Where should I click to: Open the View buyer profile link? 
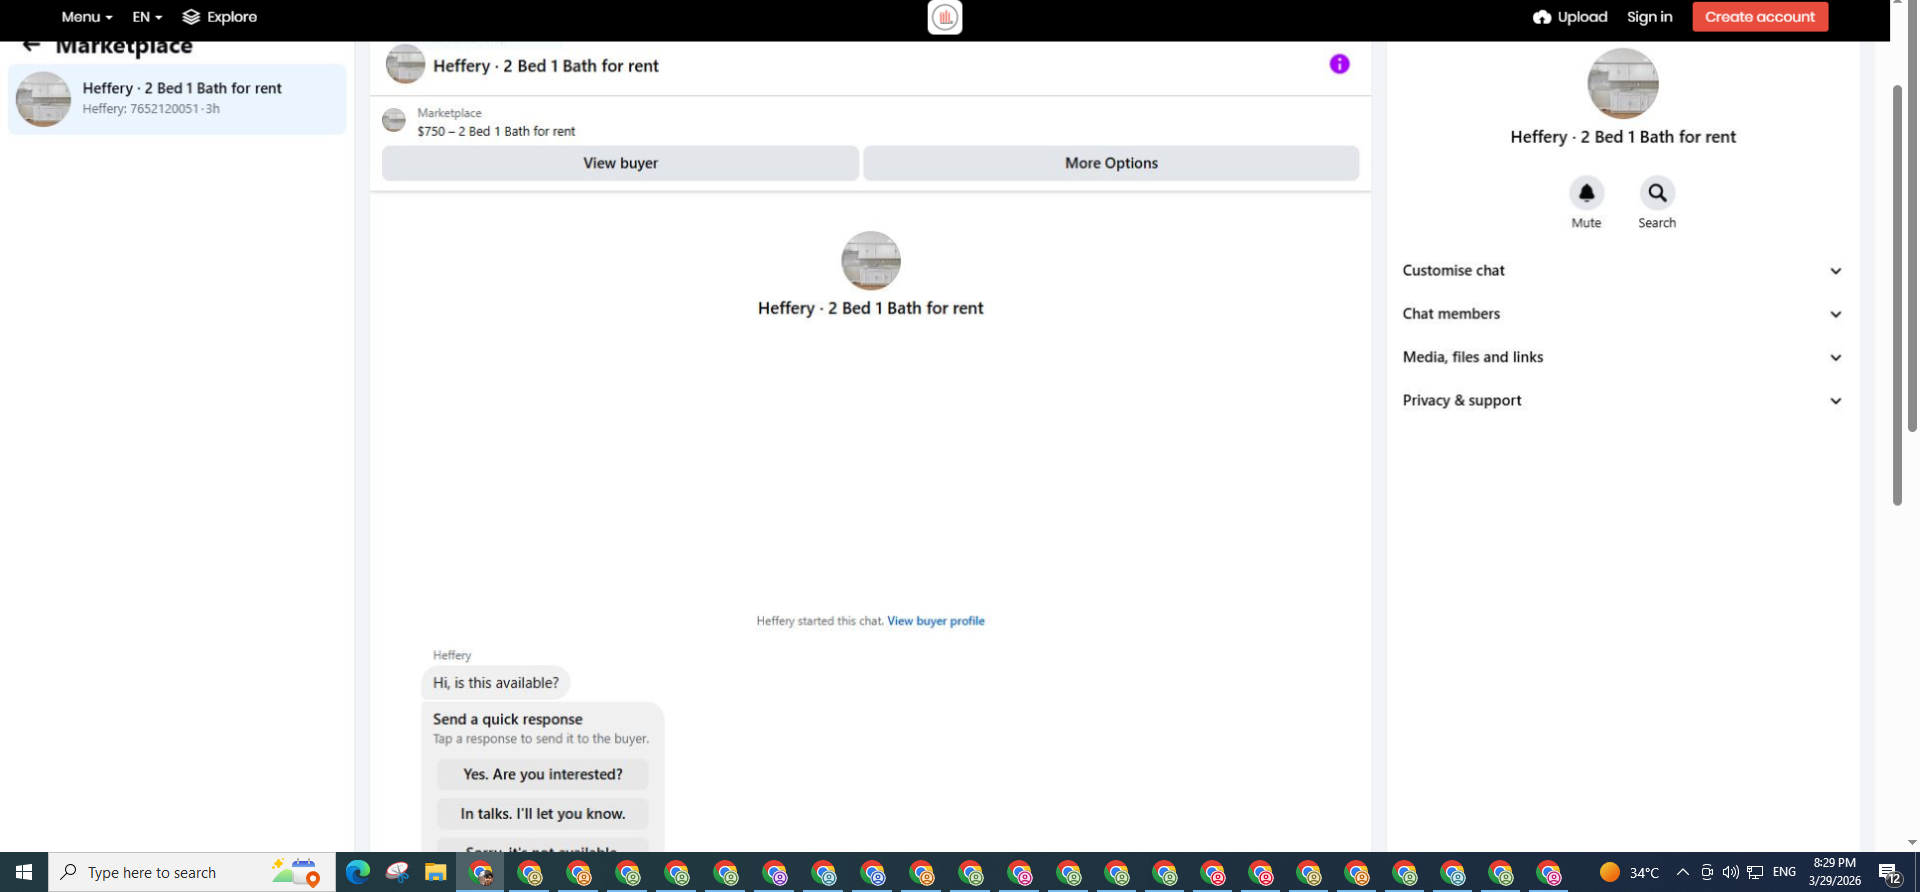point(936,621)
